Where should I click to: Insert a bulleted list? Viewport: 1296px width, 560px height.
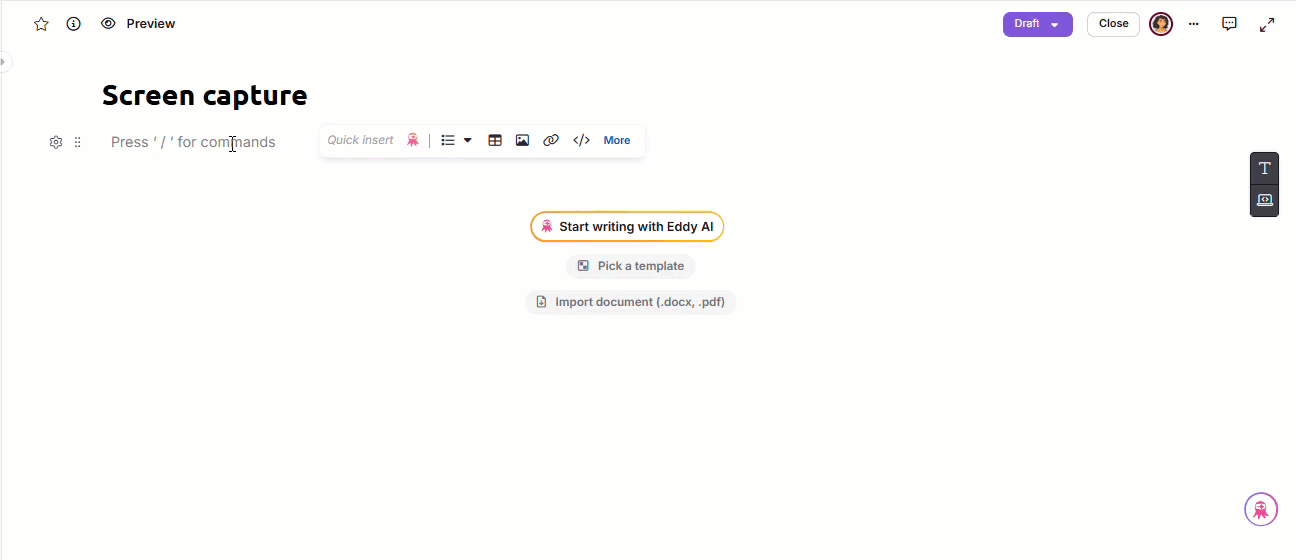[x=448, y=141]
